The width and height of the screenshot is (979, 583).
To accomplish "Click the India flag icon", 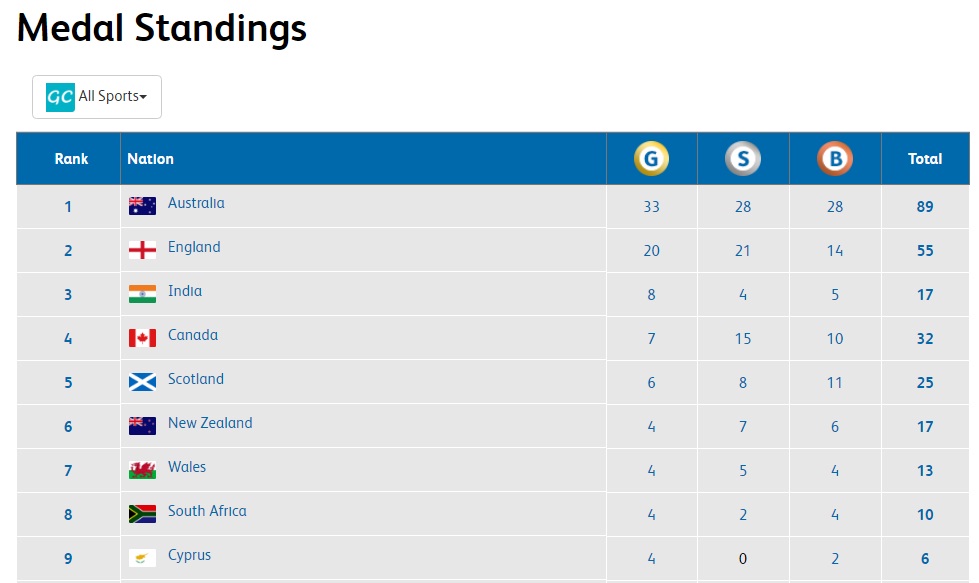I will (x=142, y=294).
